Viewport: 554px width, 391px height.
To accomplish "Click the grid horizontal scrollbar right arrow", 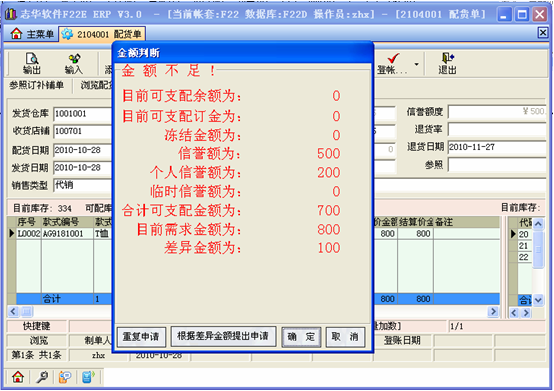I will point(493,312).
